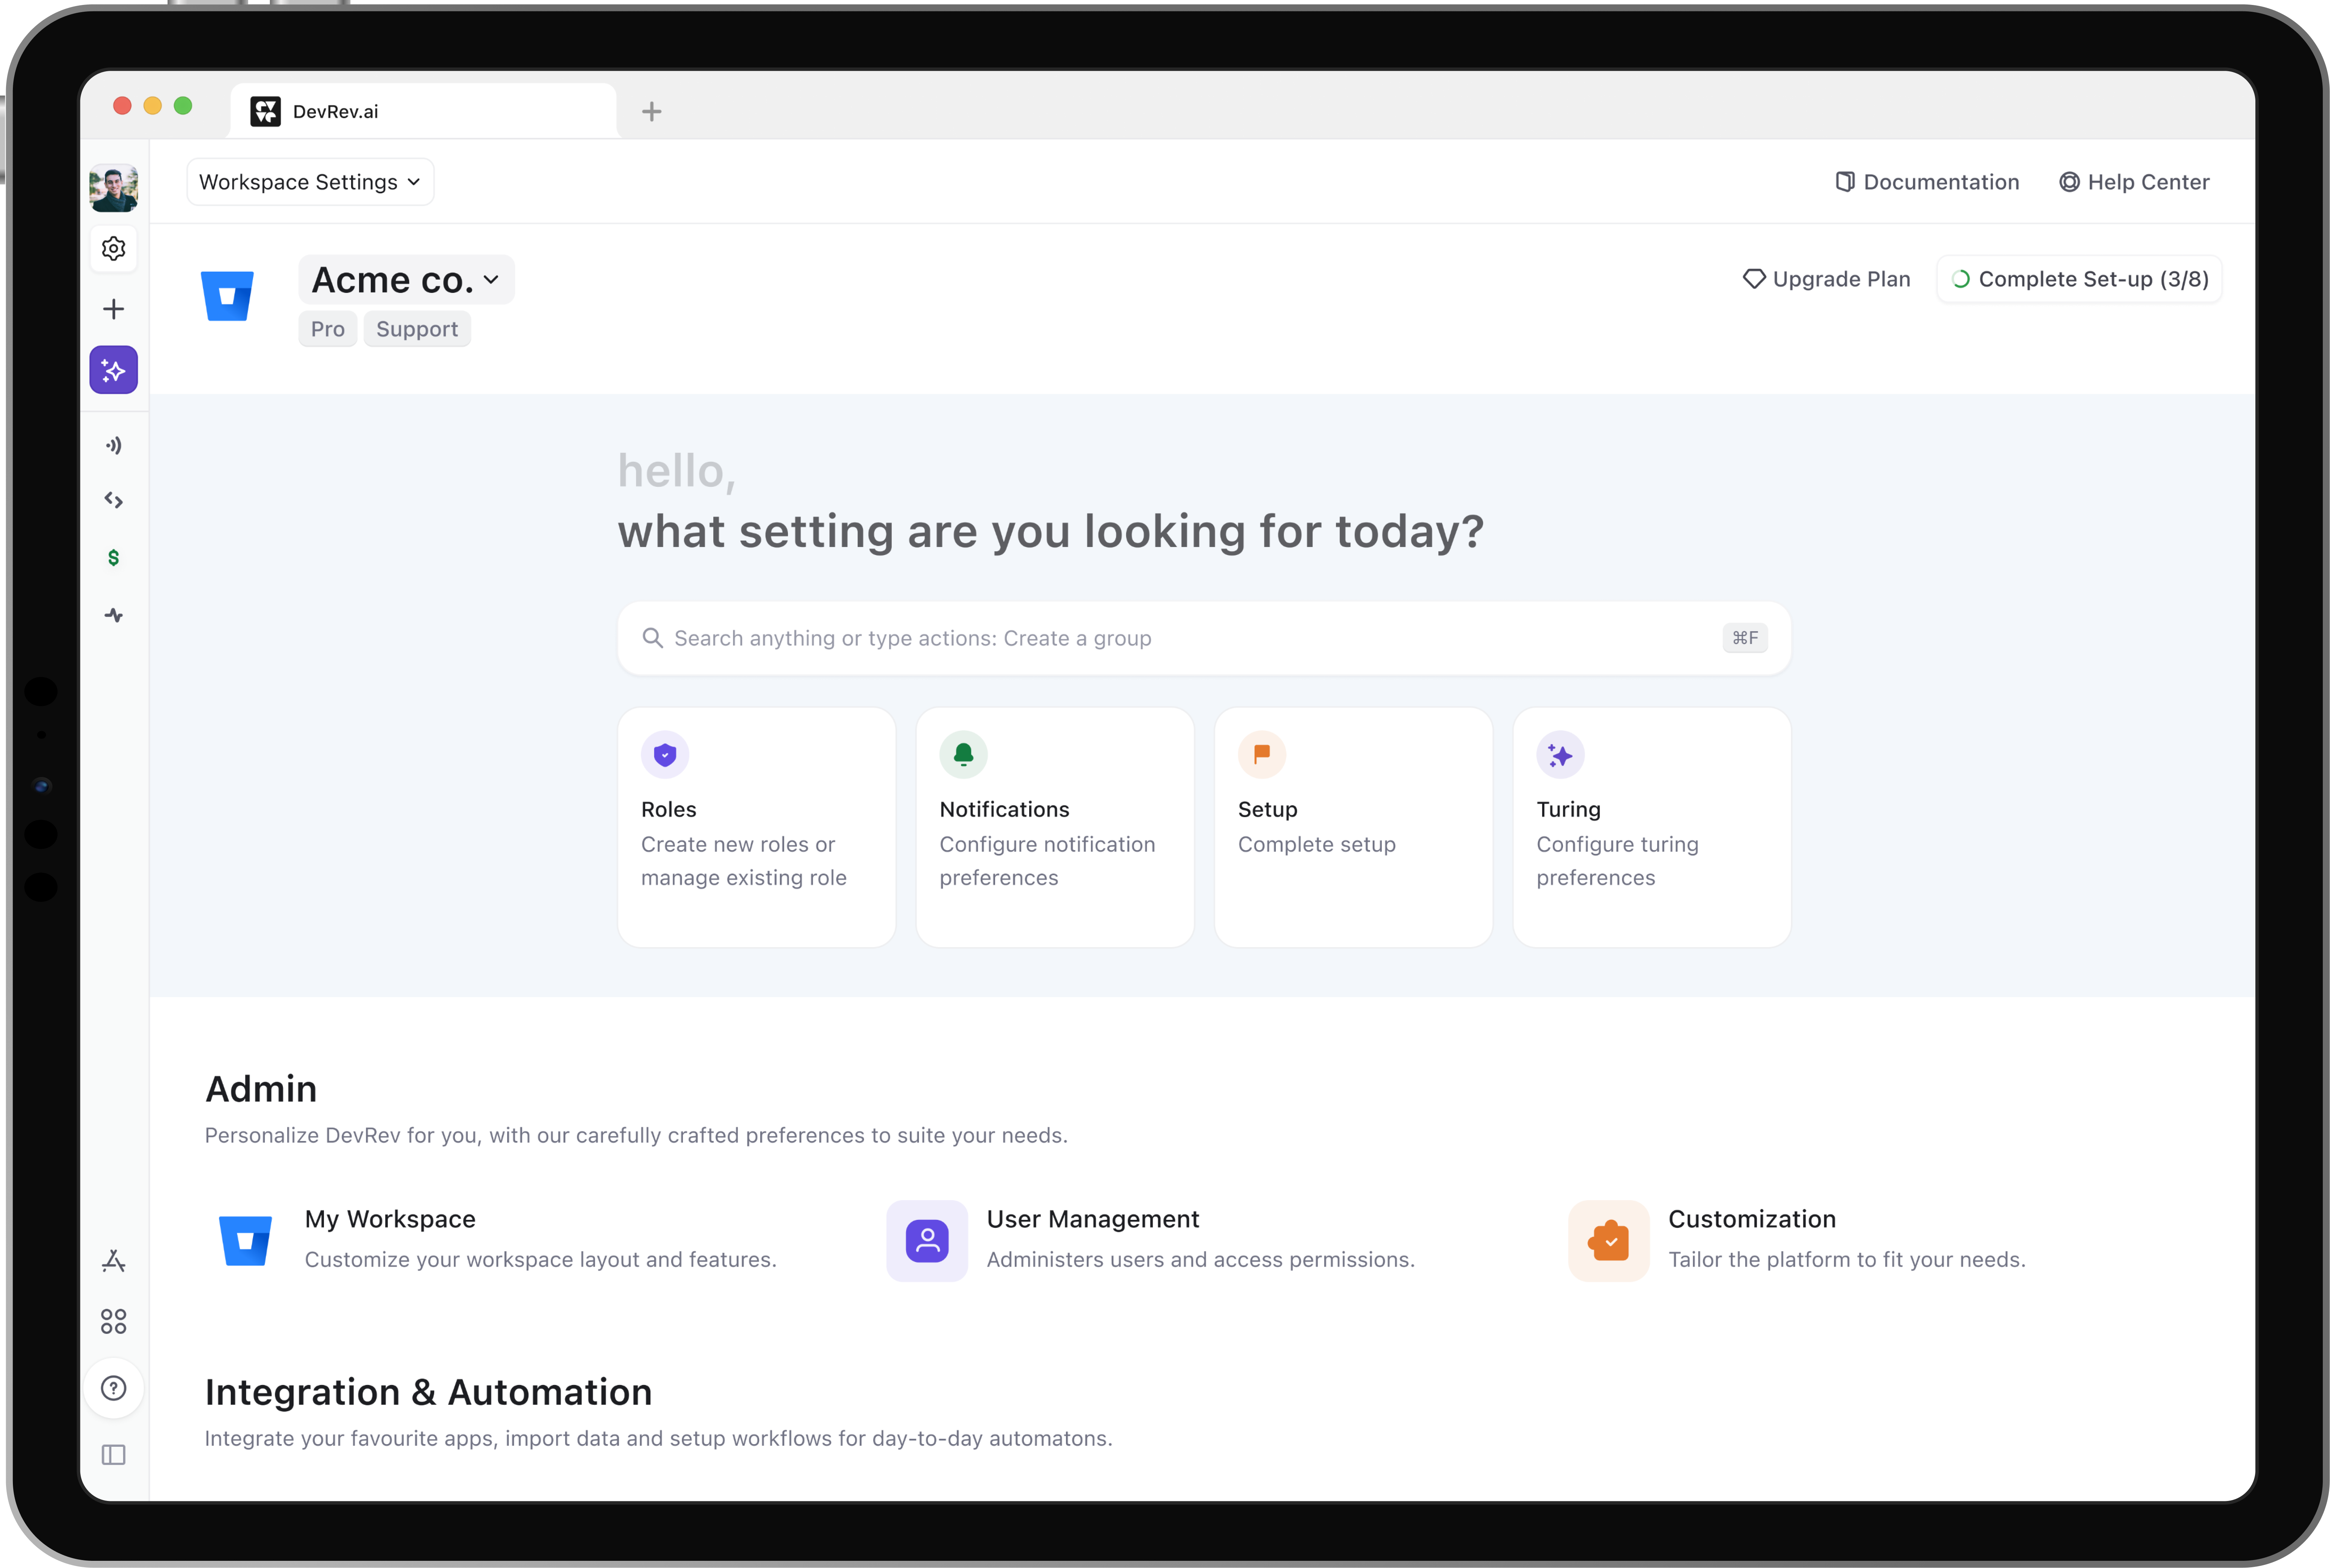The width and height of the screenshot is (2330, 1568).
Task: Click the plus icon in left sidebar
Action: (114, 309)
